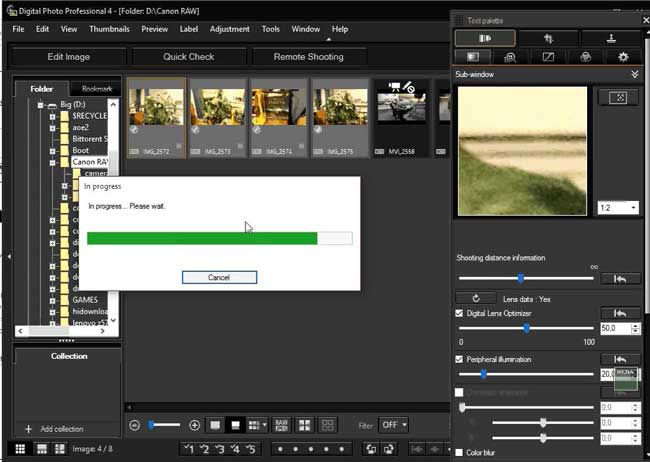The width and height of the screenshot is (650, 462).
Task: Click the Quick Check button
Action: click(189, 57)
